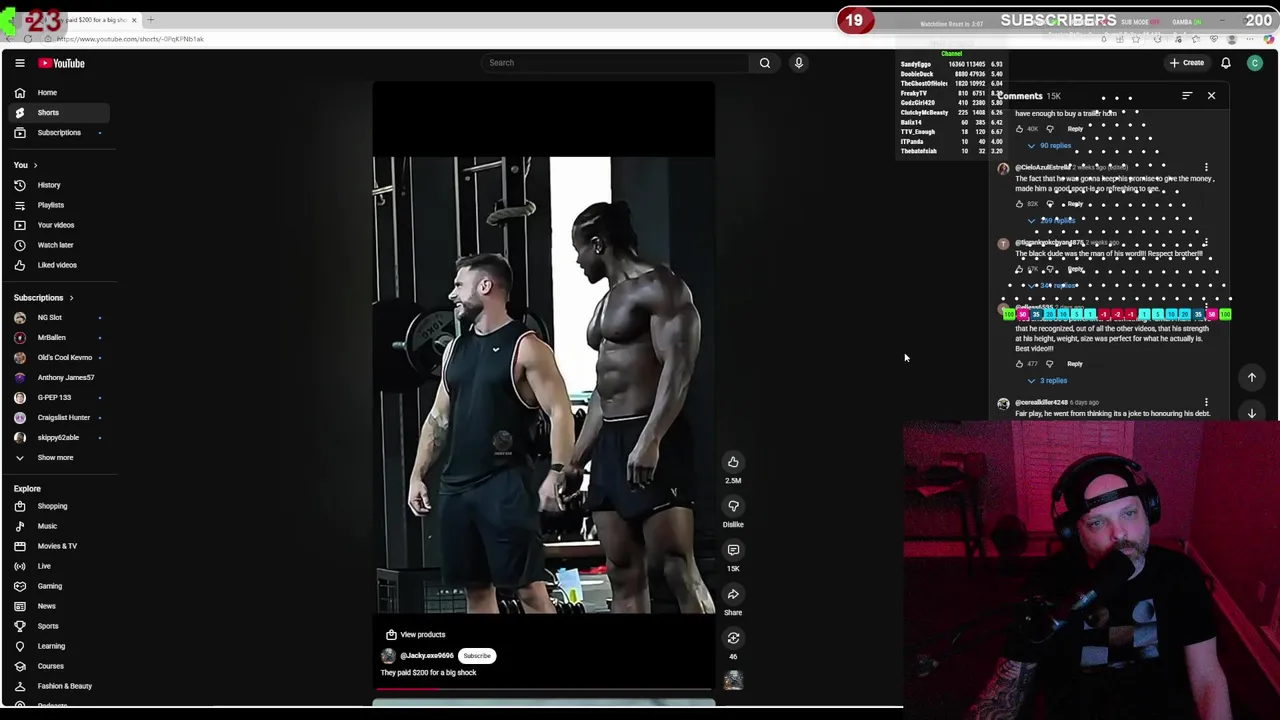Click the Subscribe button for Jacky.exe

pyautogui.click(x=477, y=656)
